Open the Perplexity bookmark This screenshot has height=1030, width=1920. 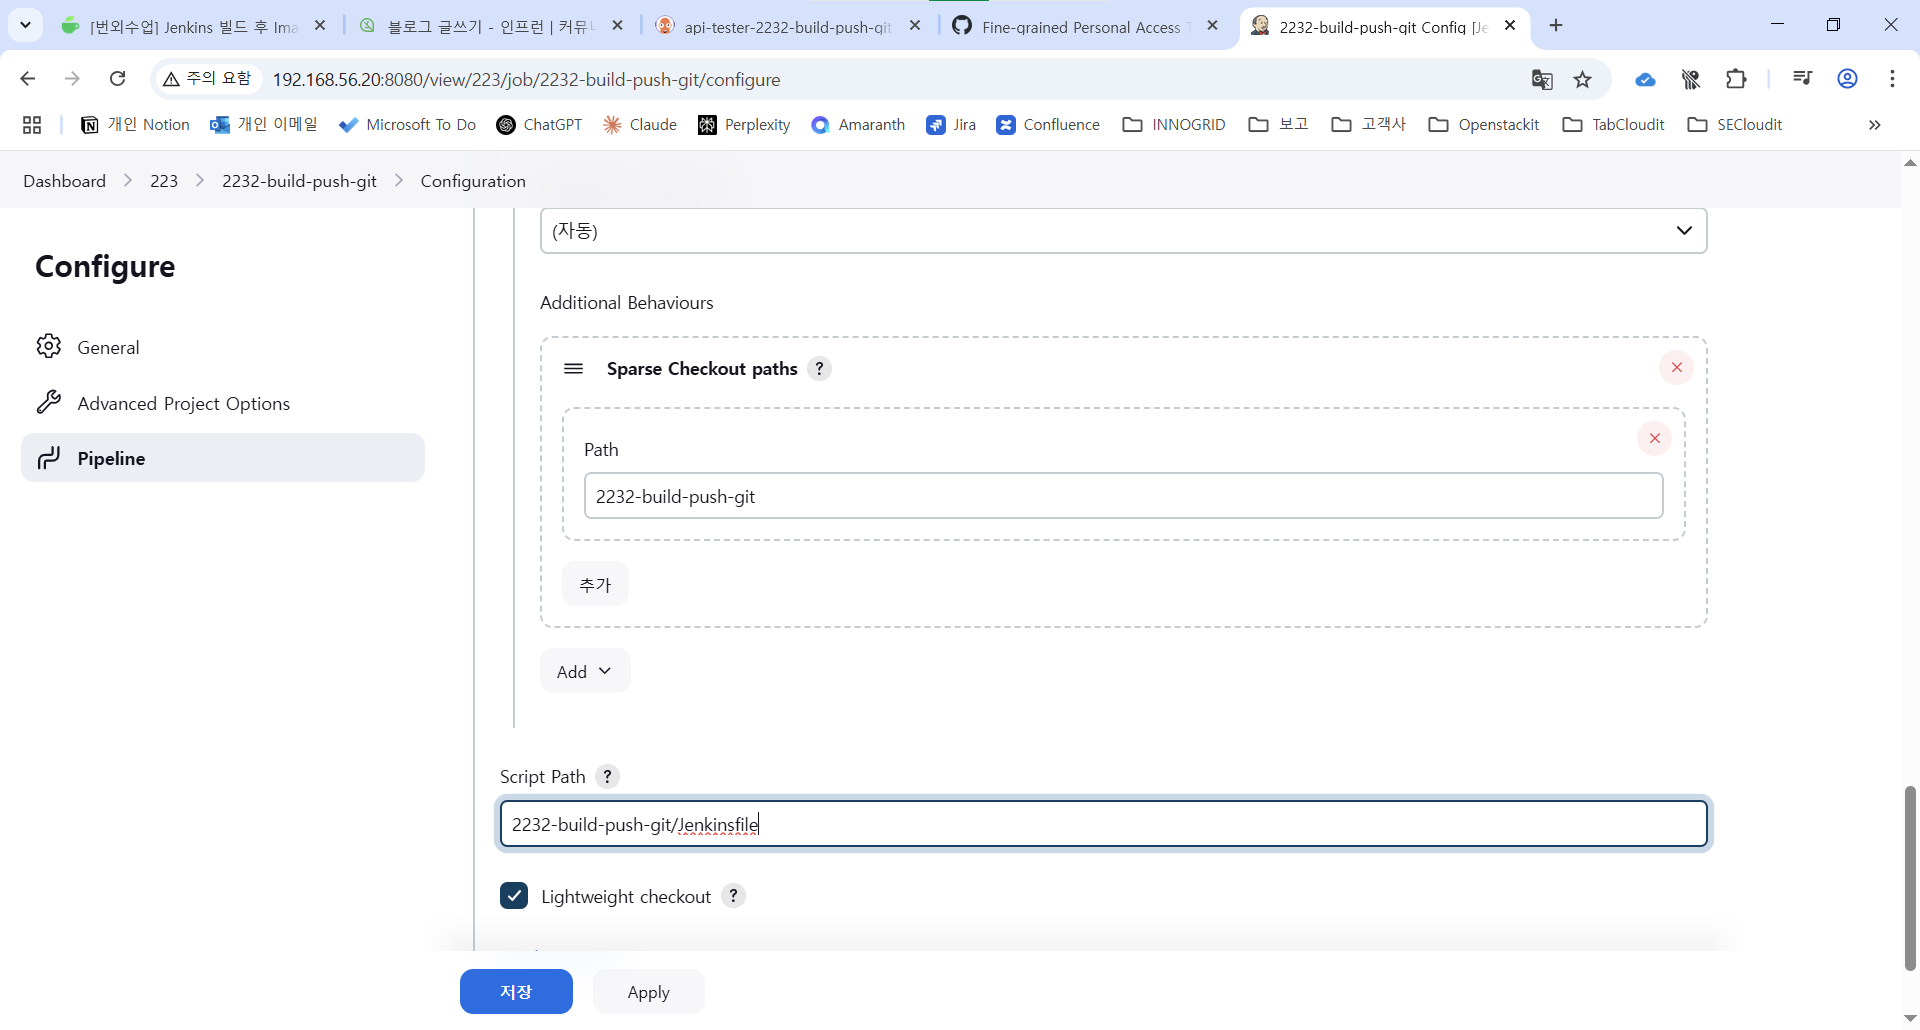744,125
